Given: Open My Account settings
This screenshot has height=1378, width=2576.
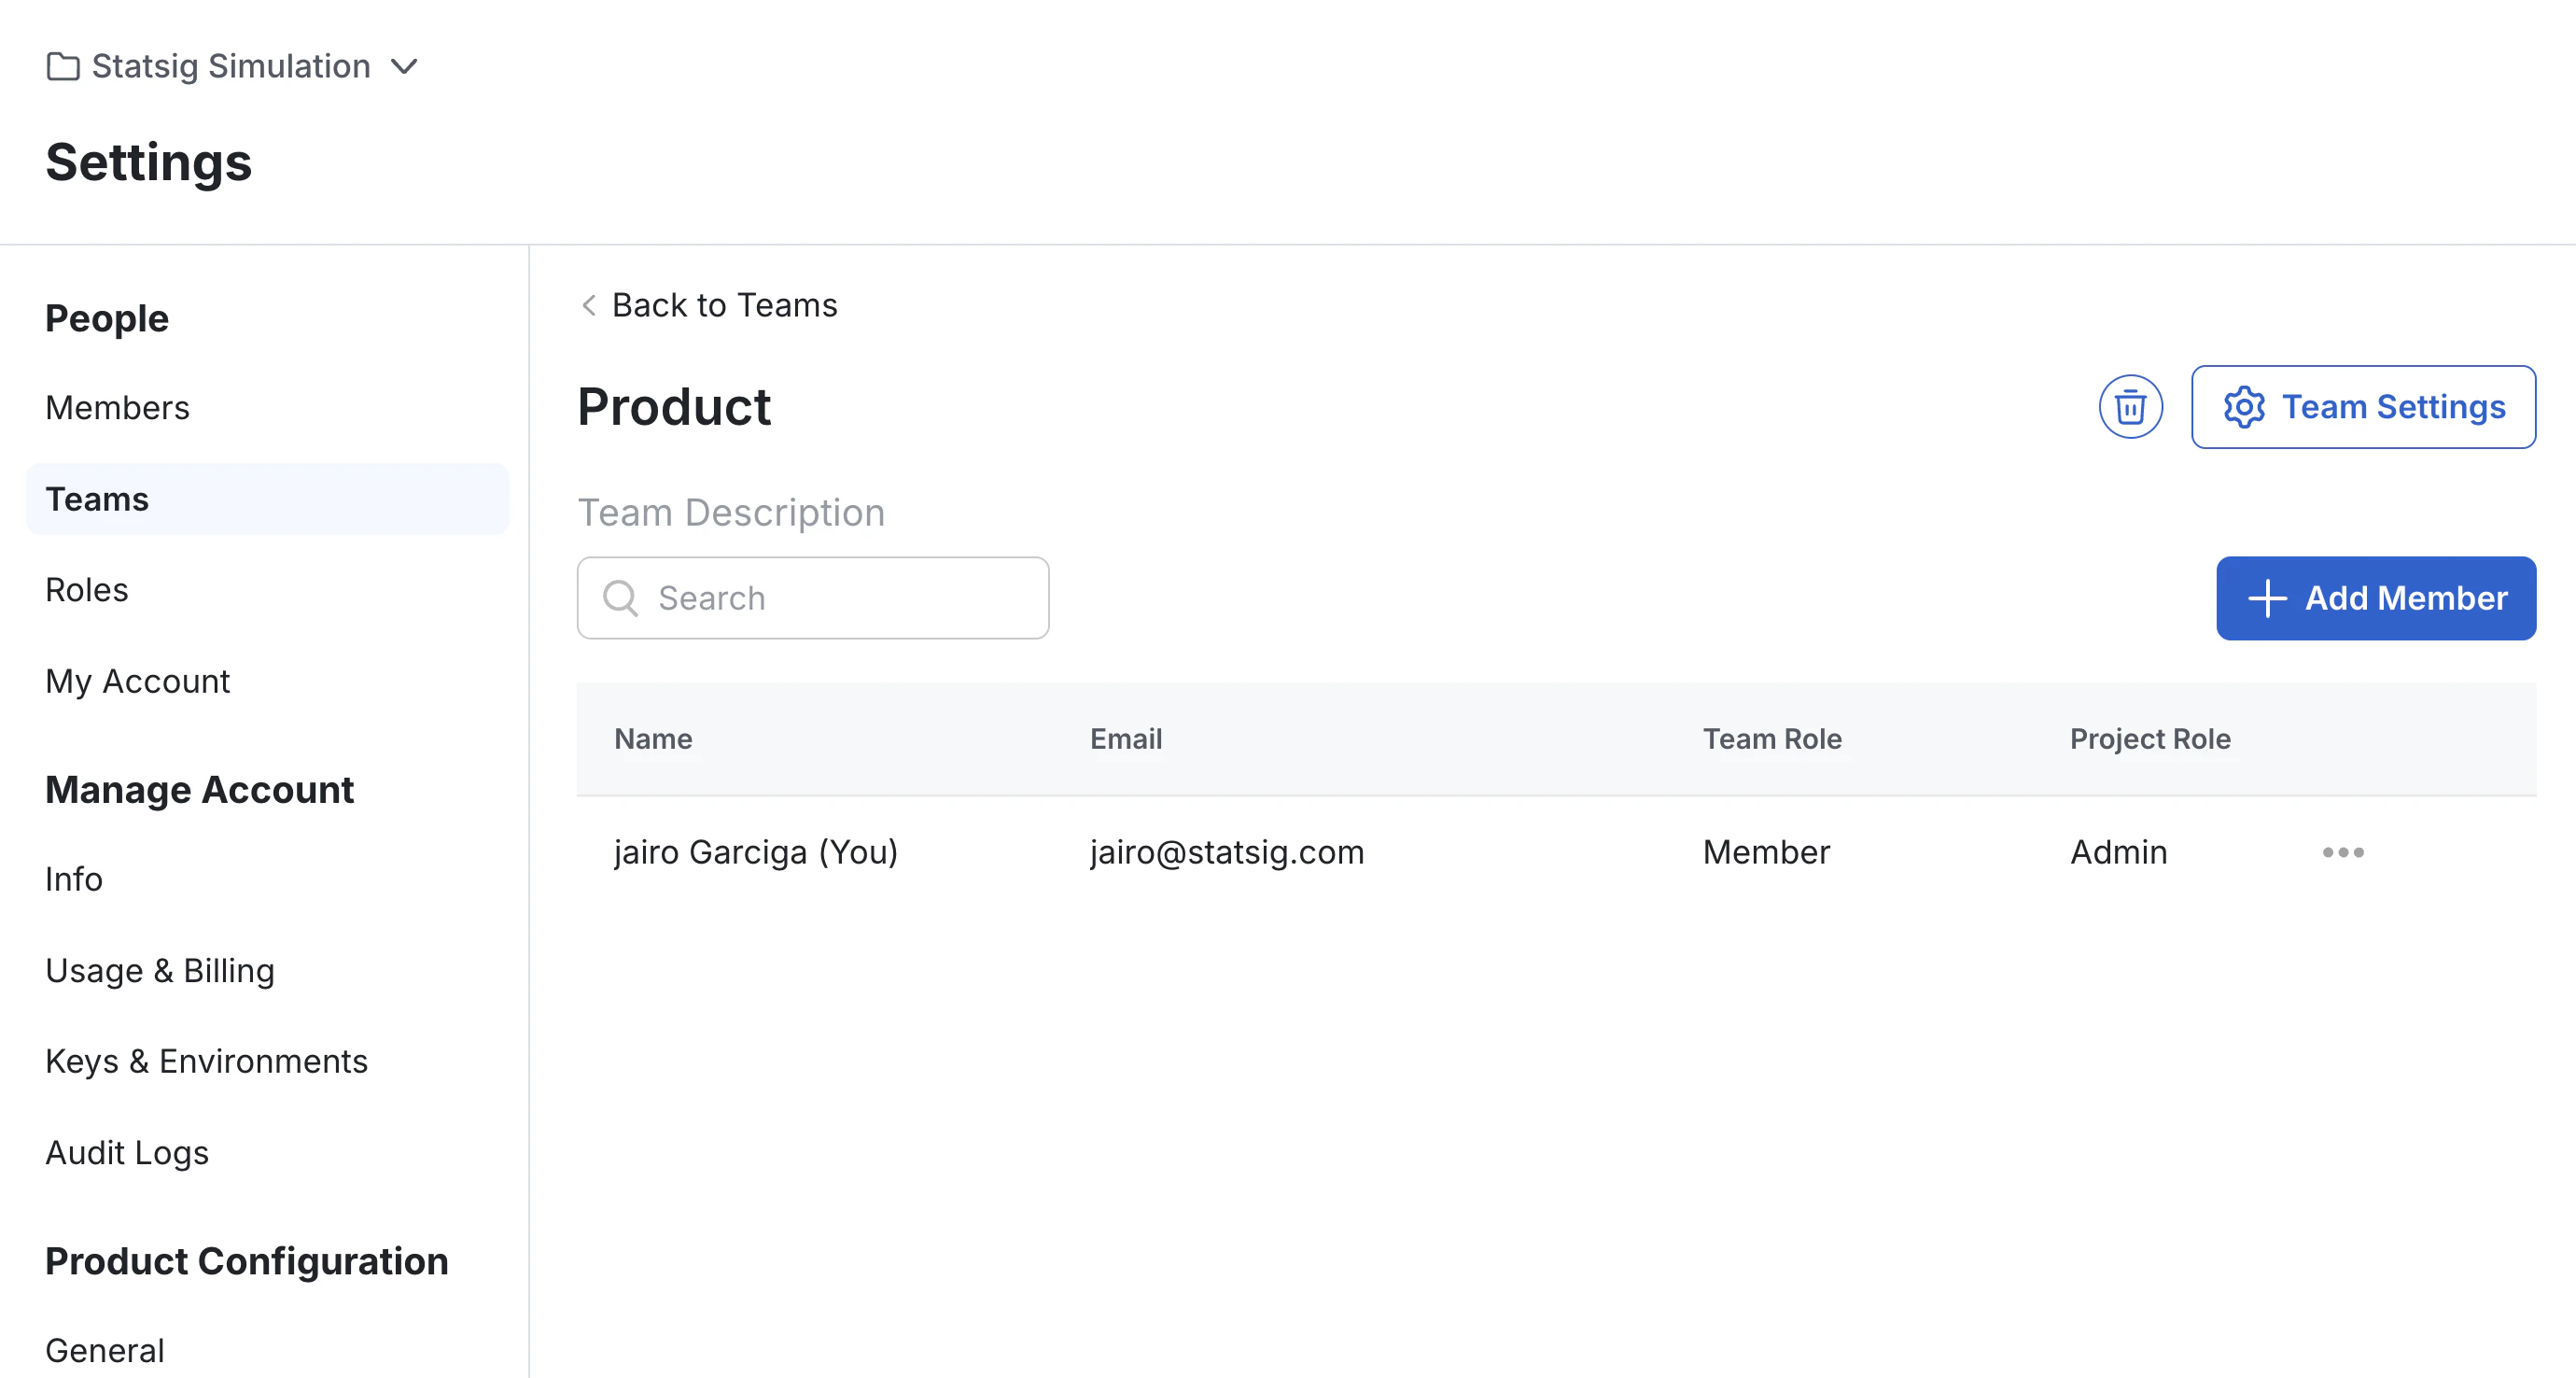Looking at the screenshot, I should 137,681.
